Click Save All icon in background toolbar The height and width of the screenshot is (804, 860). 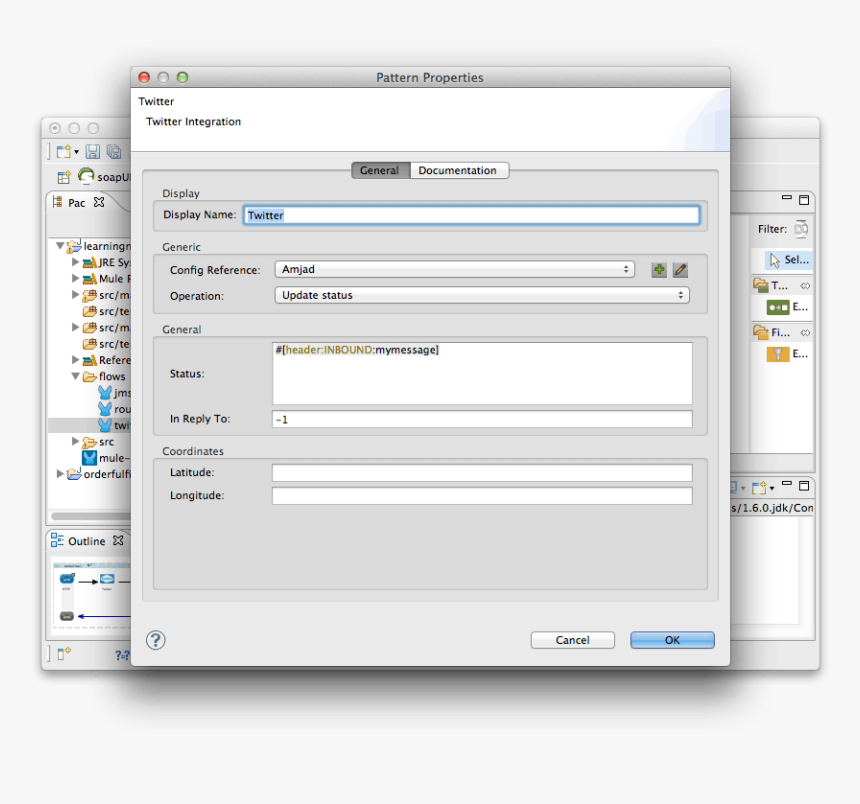114,151
